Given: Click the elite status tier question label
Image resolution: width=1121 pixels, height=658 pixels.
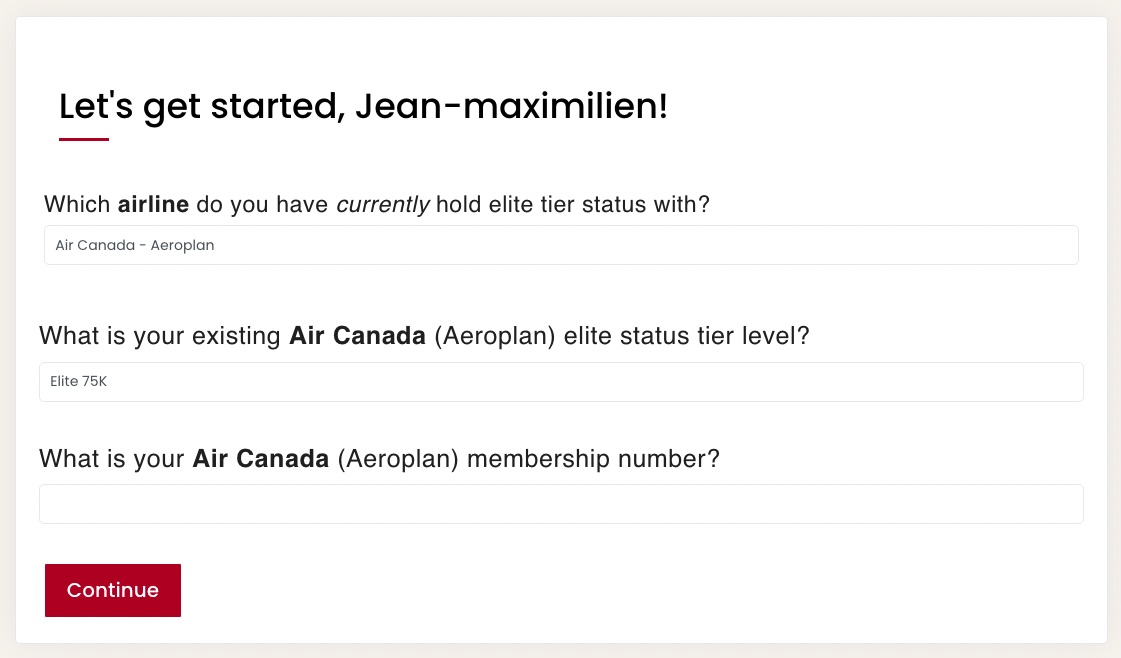Looking at the screenshot, I should (423, 336).
